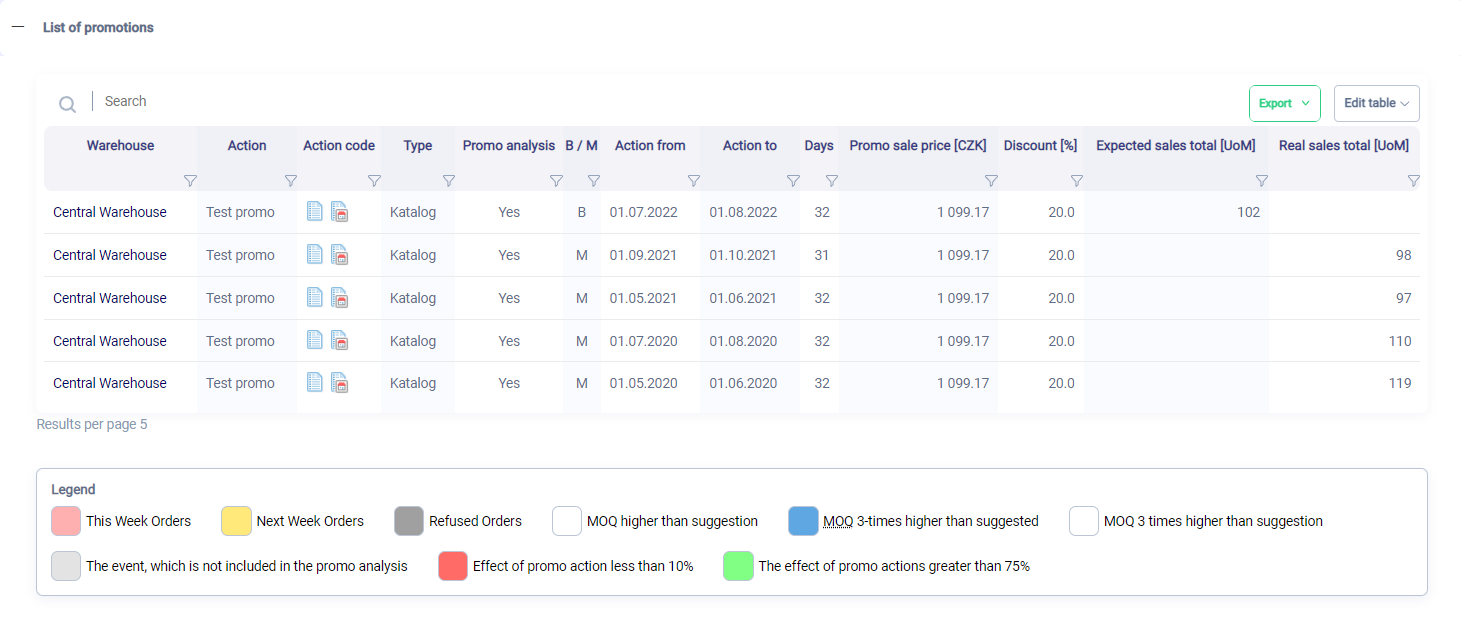
Task: Click filter icon under Discount [%]
Action: [x=1076, y=181]
